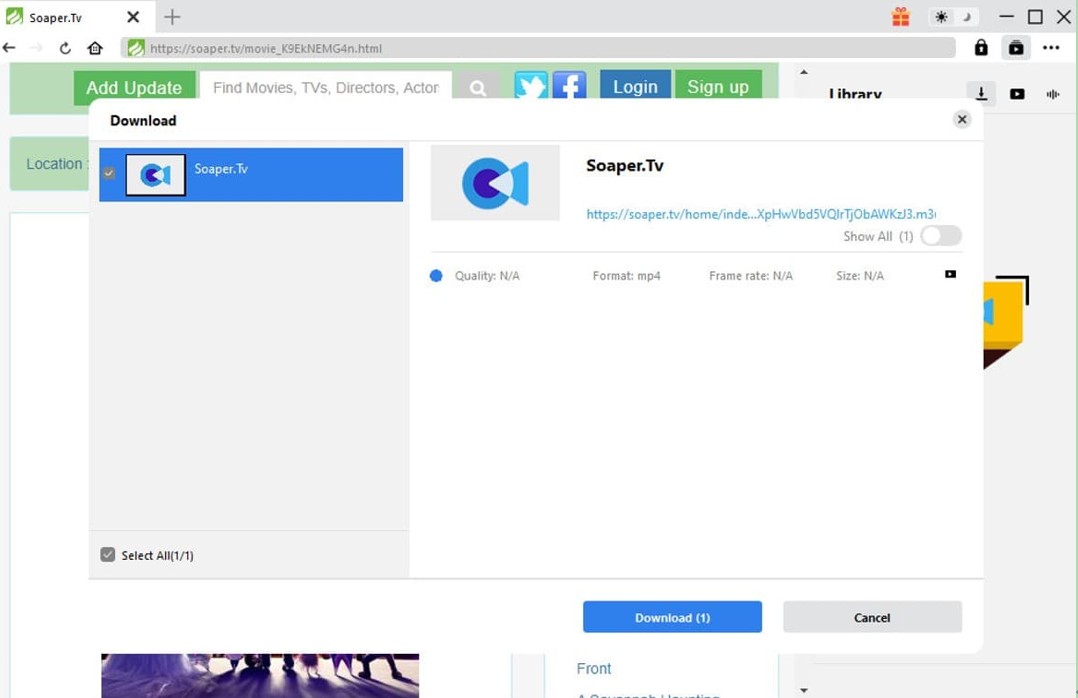Reload the page with the refresh icon
1078x698 pixels.
(x=65, y=48)
